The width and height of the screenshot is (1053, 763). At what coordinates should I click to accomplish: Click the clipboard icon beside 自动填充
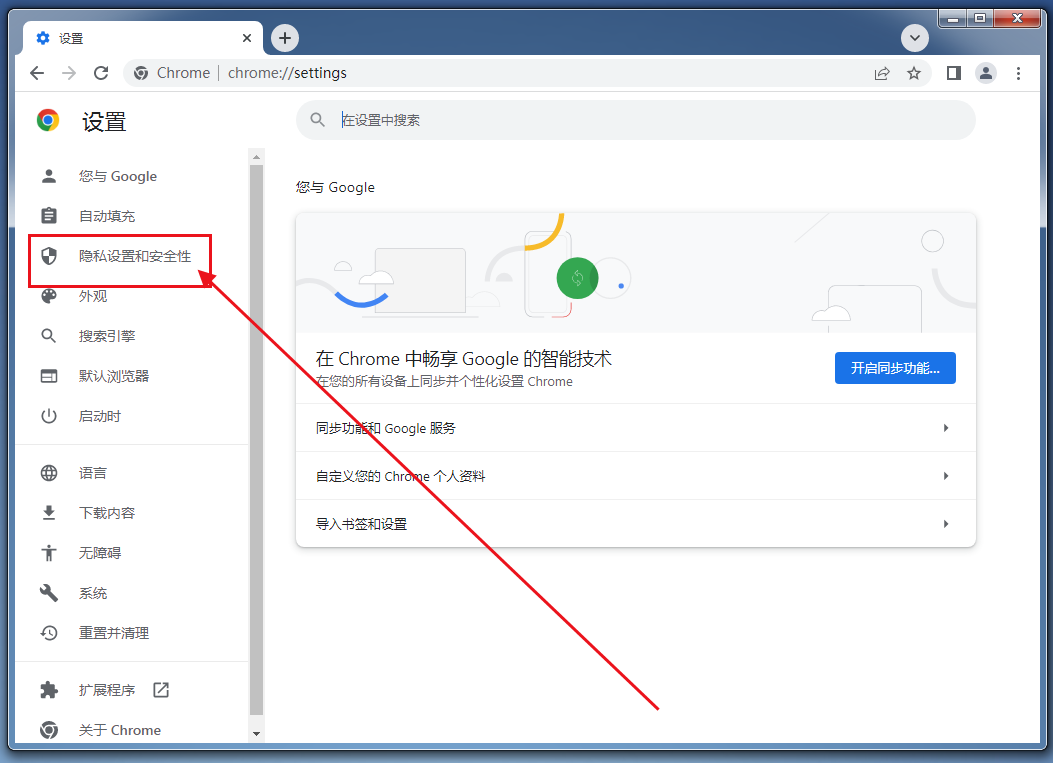tap(49, 216)
